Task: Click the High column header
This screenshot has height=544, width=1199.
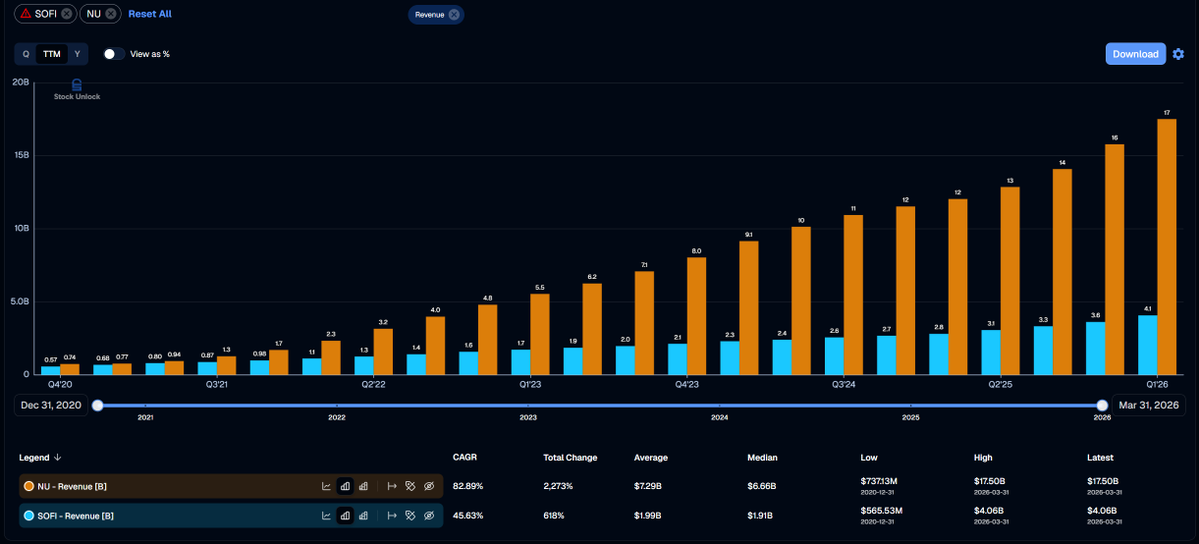Action: pos(983,458)
